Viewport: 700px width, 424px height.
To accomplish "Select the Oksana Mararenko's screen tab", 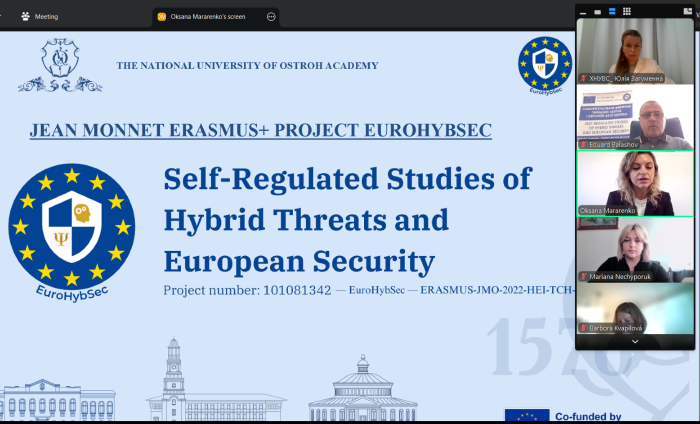I will click(x=214, y=17).
